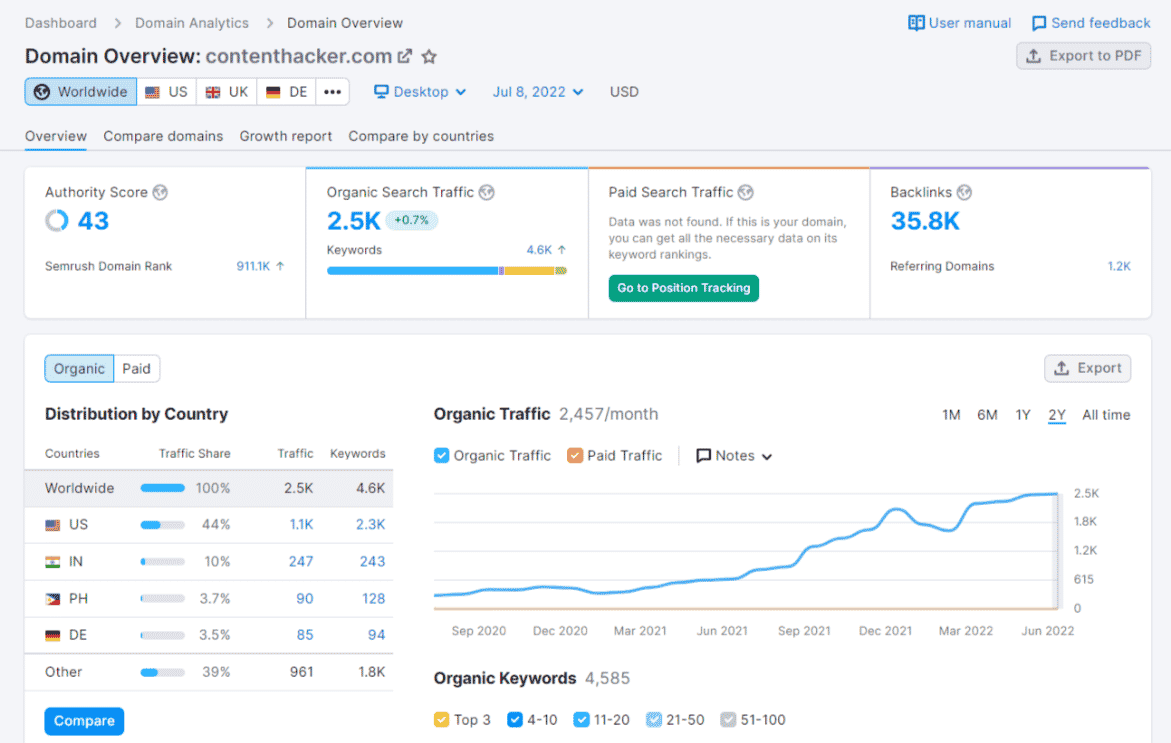Click first breadcrumb separator arrow after Dashboard
The image size is (1171, 743).
pyautogui.click(x=117, y=23)
